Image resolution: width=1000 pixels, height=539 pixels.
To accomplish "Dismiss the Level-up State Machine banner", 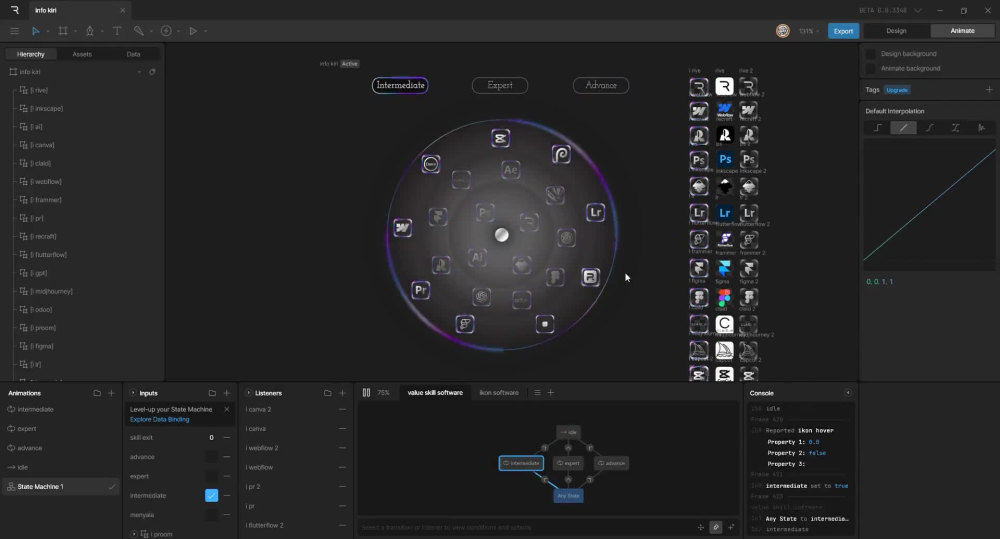I will 226,409.
